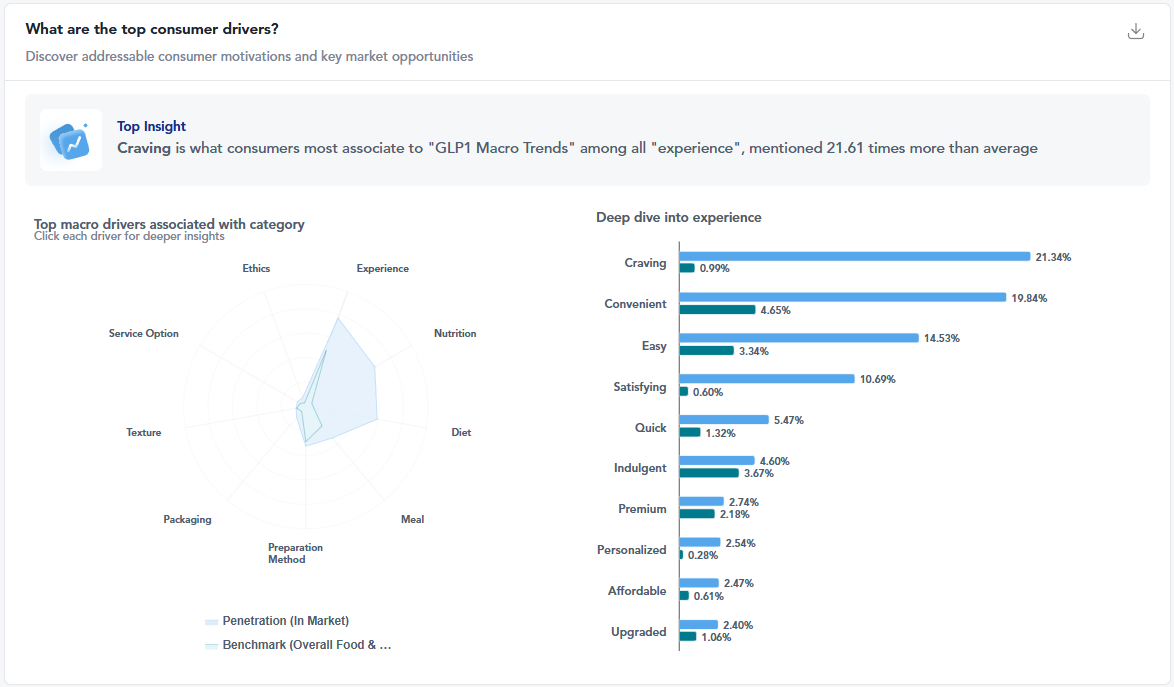Click the Preparation Method driver label

pos(295,553)
